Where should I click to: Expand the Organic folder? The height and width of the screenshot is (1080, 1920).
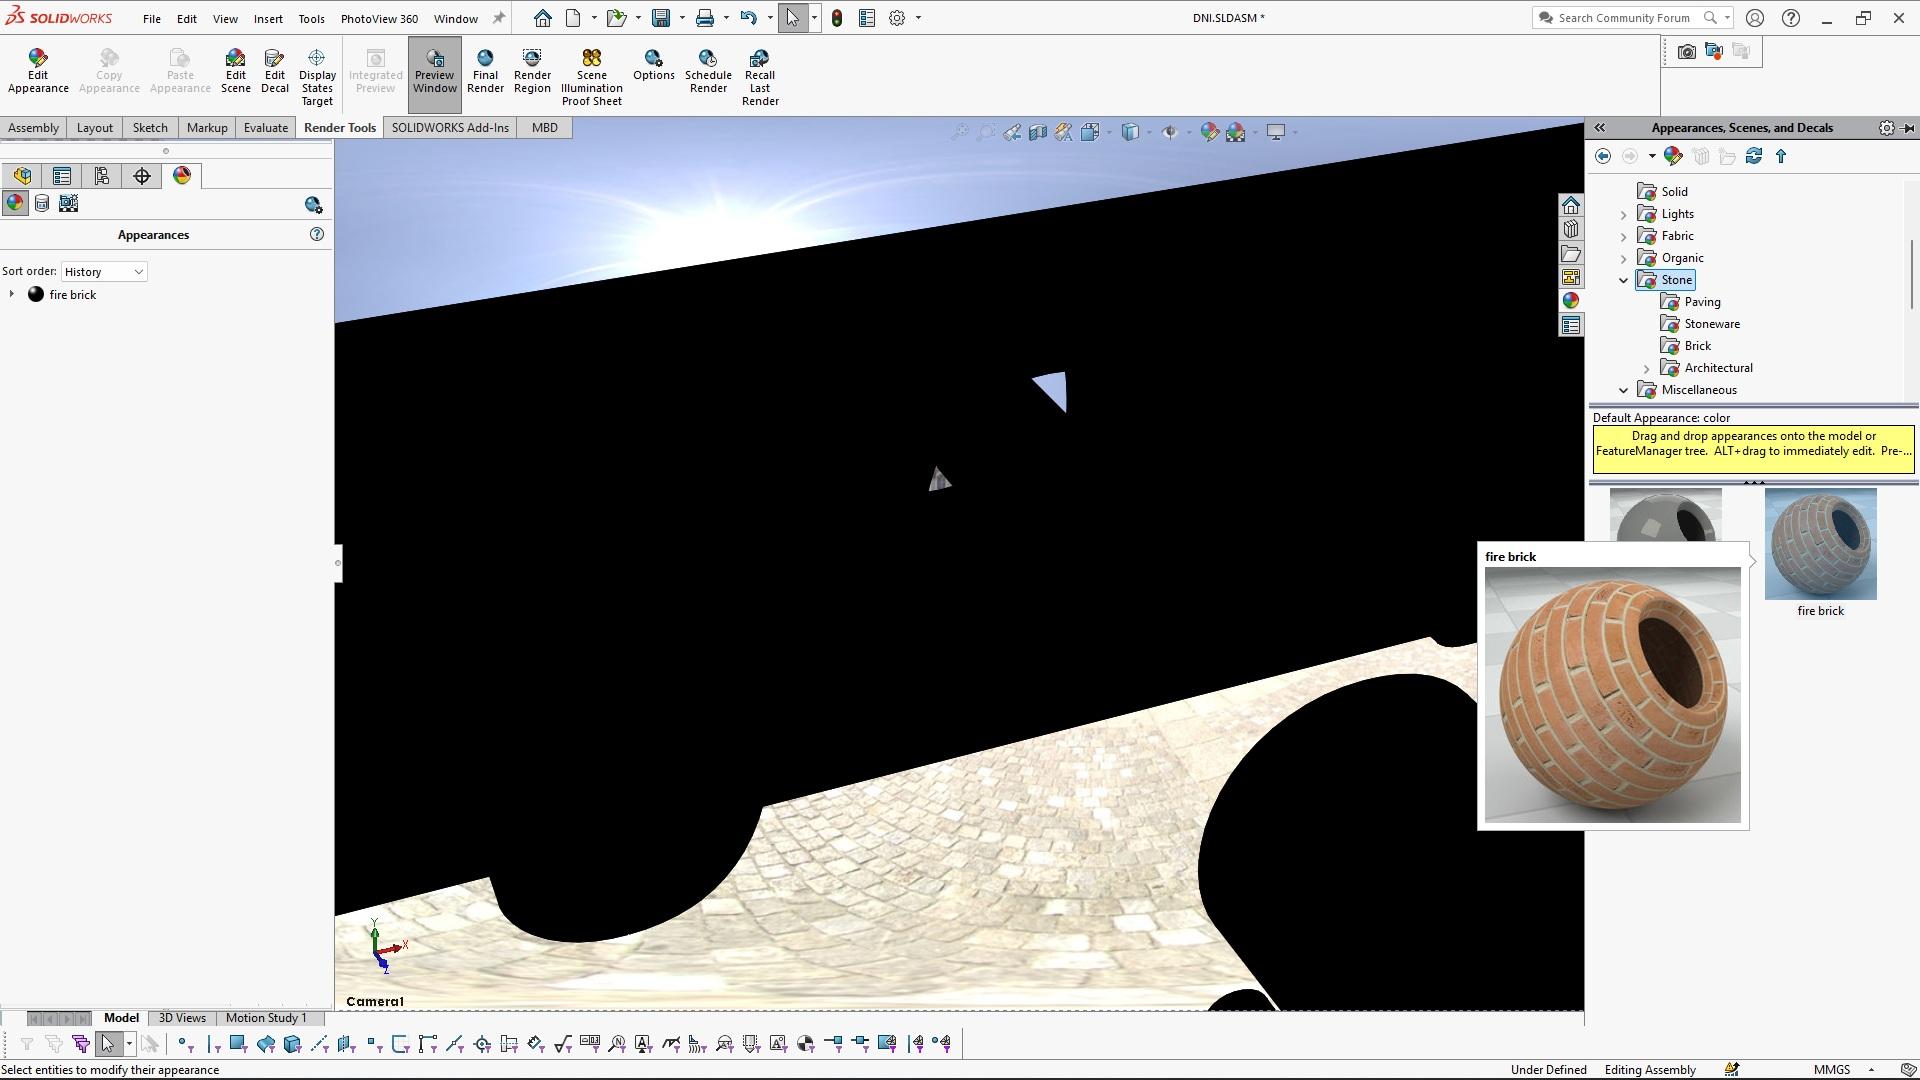click(x=1624, y=258)
